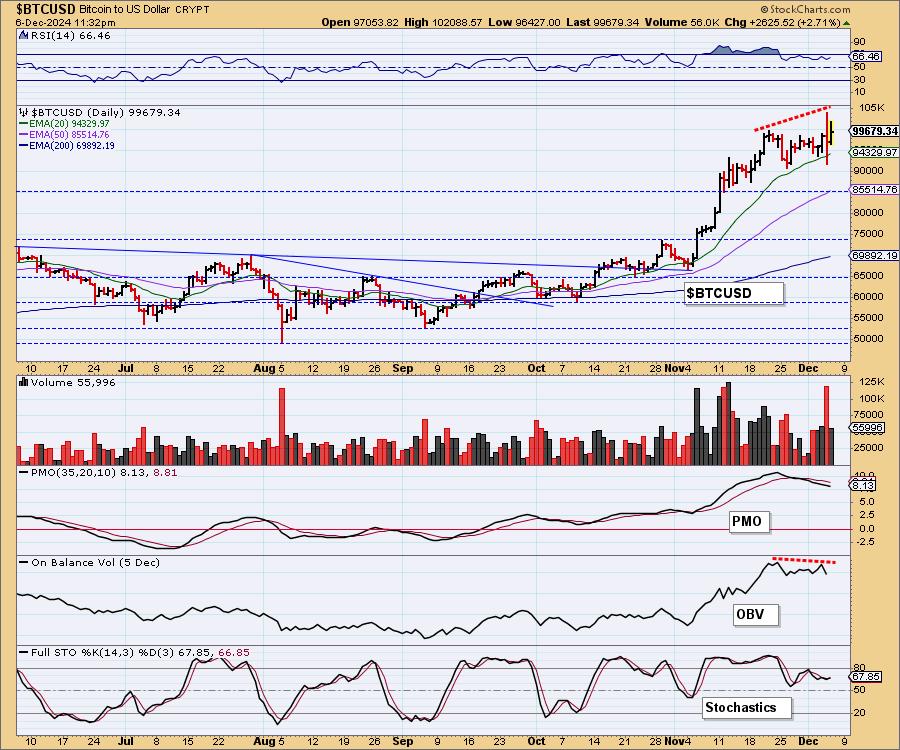This screenshot has width=900, height=750.
Task: Click the 67.85 stochastics value tag
Action: (866, 677)
